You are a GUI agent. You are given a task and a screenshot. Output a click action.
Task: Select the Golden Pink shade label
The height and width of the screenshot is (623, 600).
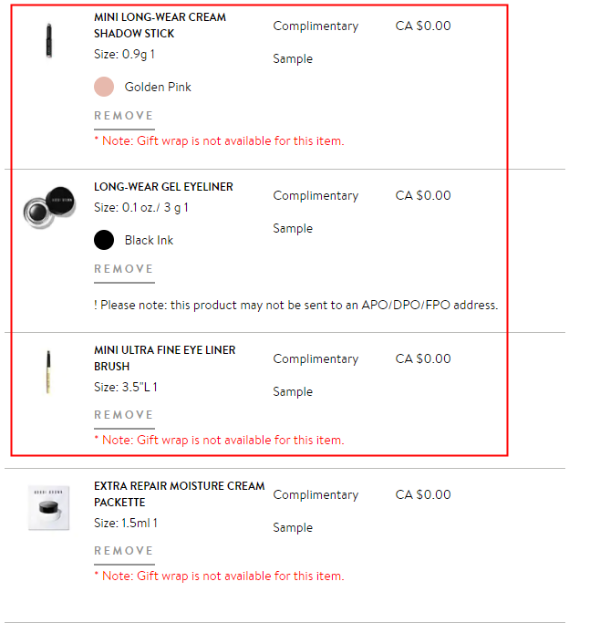(158, 87)
